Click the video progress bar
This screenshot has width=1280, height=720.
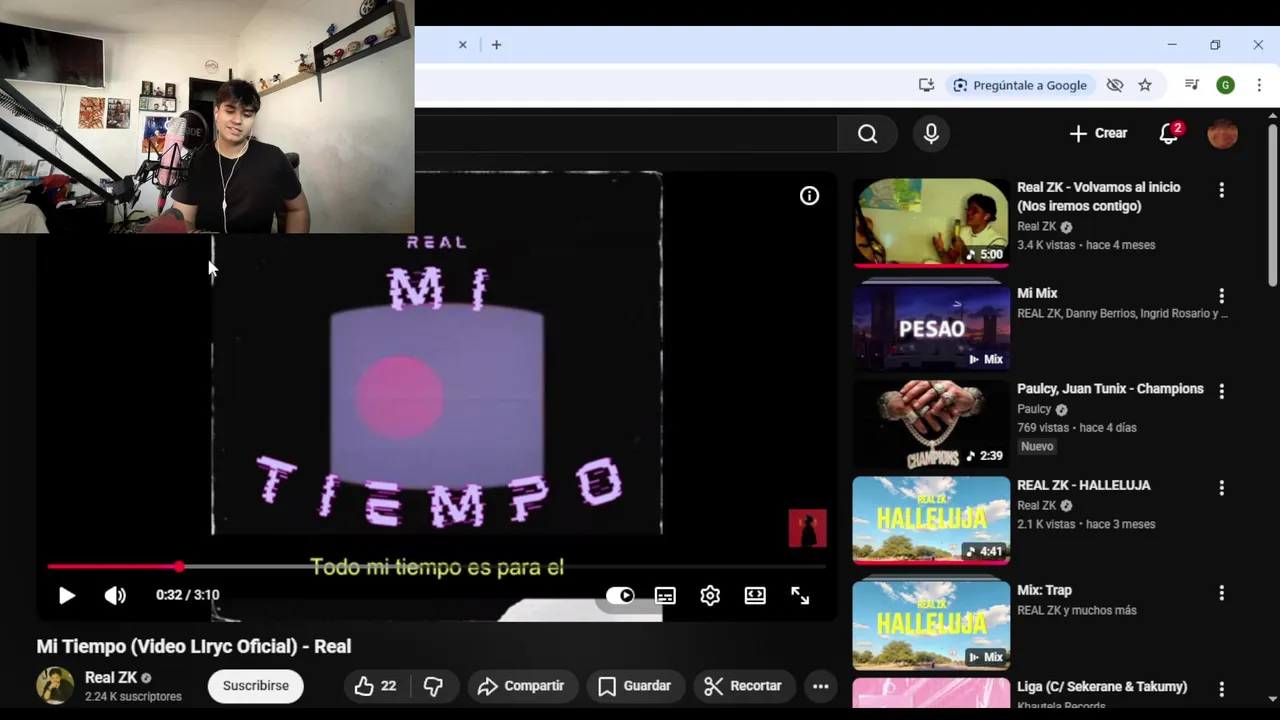point(437,567)
